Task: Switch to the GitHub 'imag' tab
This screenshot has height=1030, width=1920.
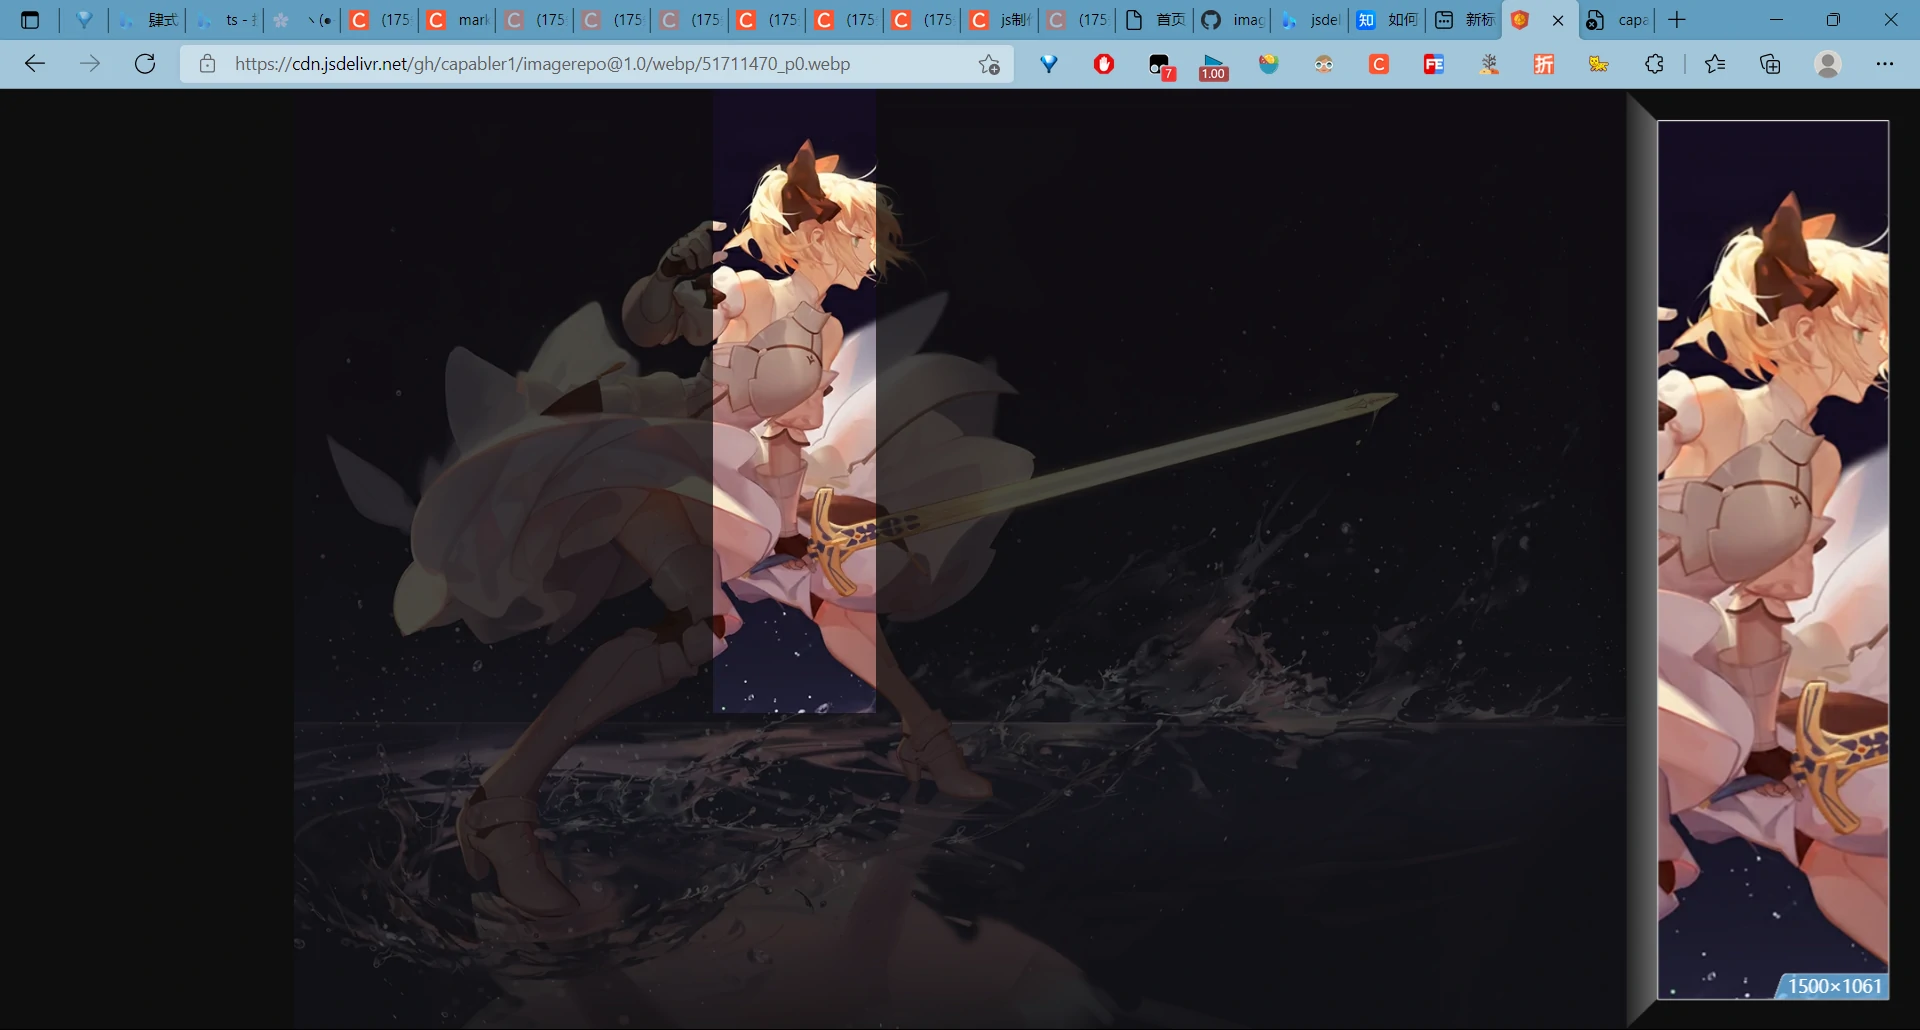Action: pos(1233,20)
